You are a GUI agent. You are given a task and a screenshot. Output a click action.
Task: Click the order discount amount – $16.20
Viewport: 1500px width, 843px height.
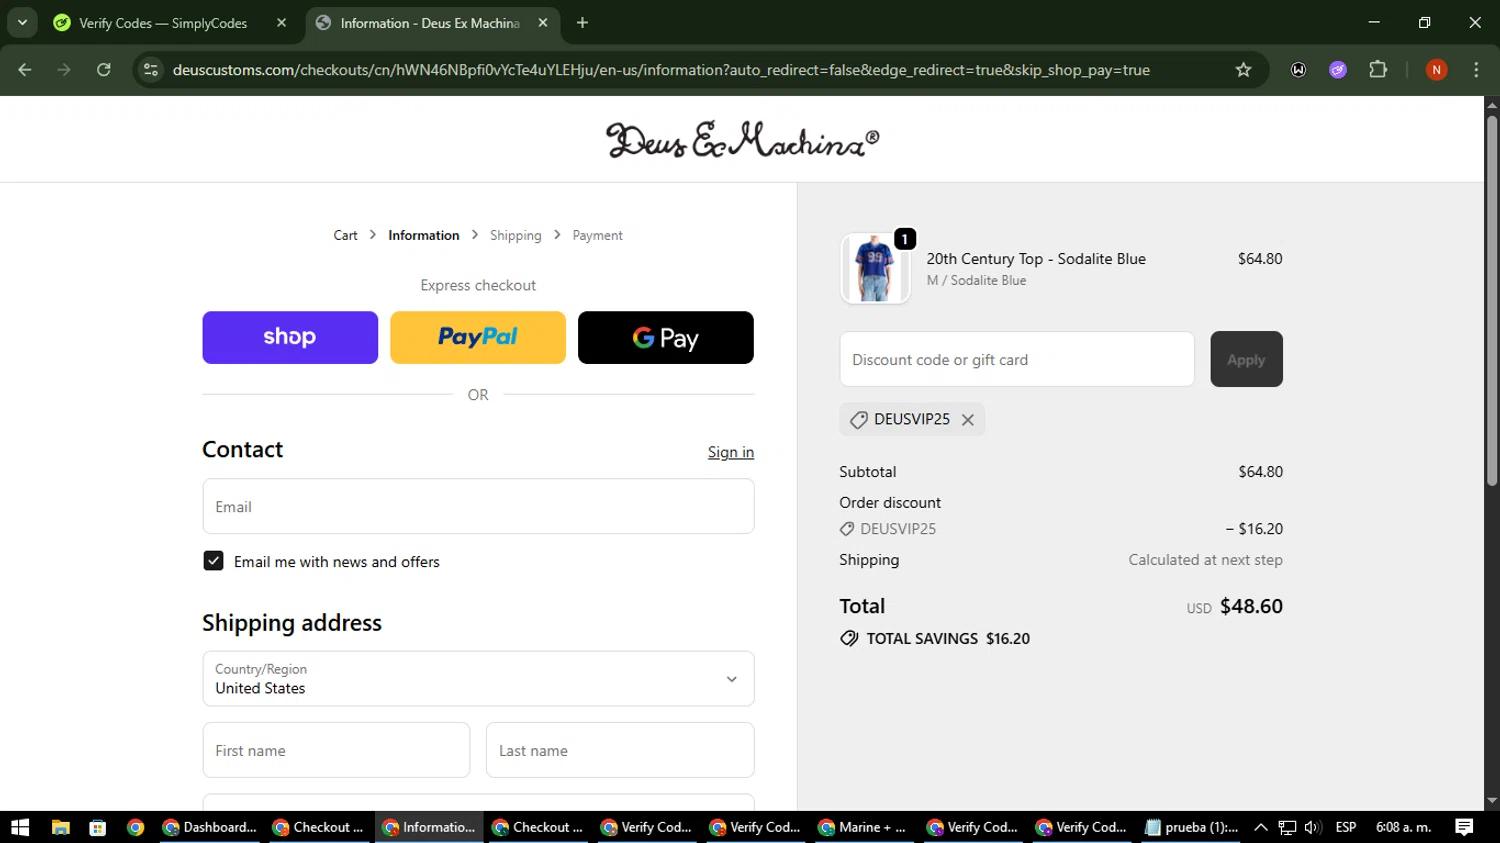(x=1254, y=529)
